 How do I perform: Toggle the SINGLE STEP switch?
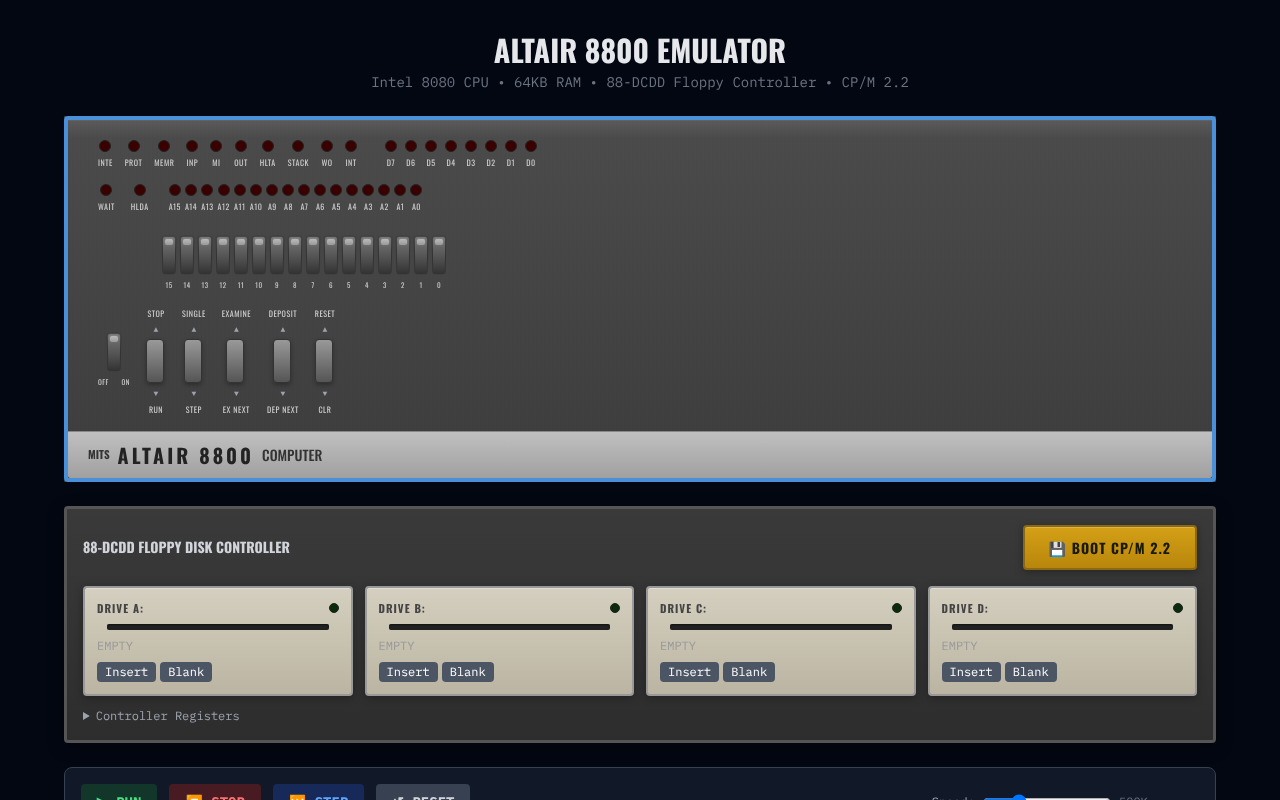coord(193,361)
